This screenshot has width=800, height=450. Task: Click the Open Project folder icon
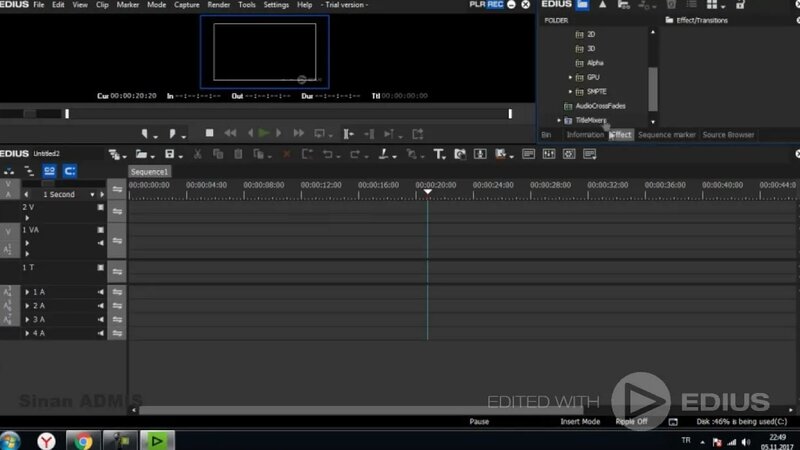coord(141,154)
